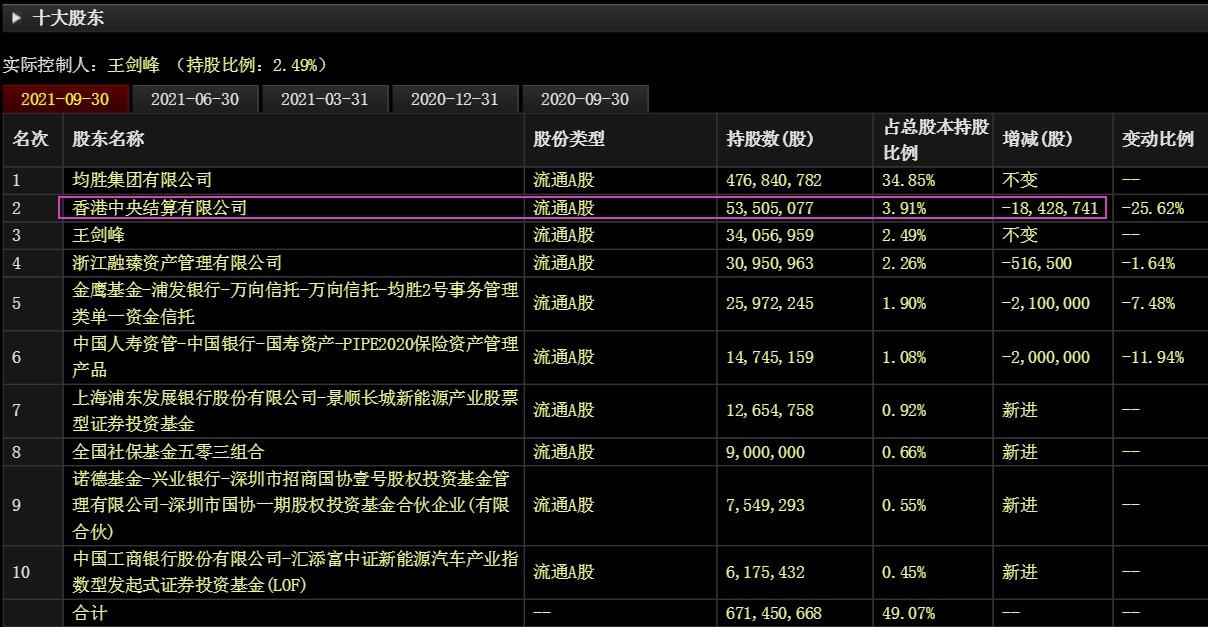Image resolution: width=1208 pixels, height=627 pixels.
Task: Click holding value 53,505,077
Action: tap(770, 208)
